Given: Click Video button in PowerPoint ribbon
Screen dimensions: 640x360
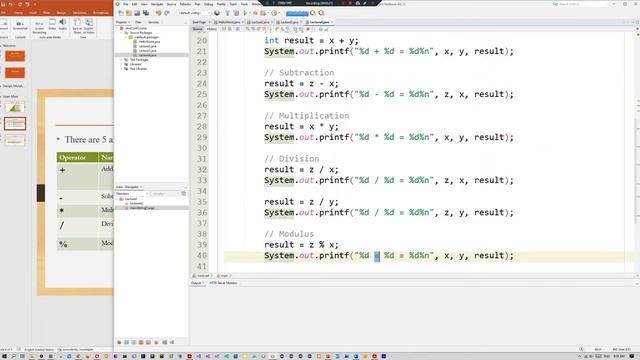Looking at the screenshot, I should click(52, 24).
